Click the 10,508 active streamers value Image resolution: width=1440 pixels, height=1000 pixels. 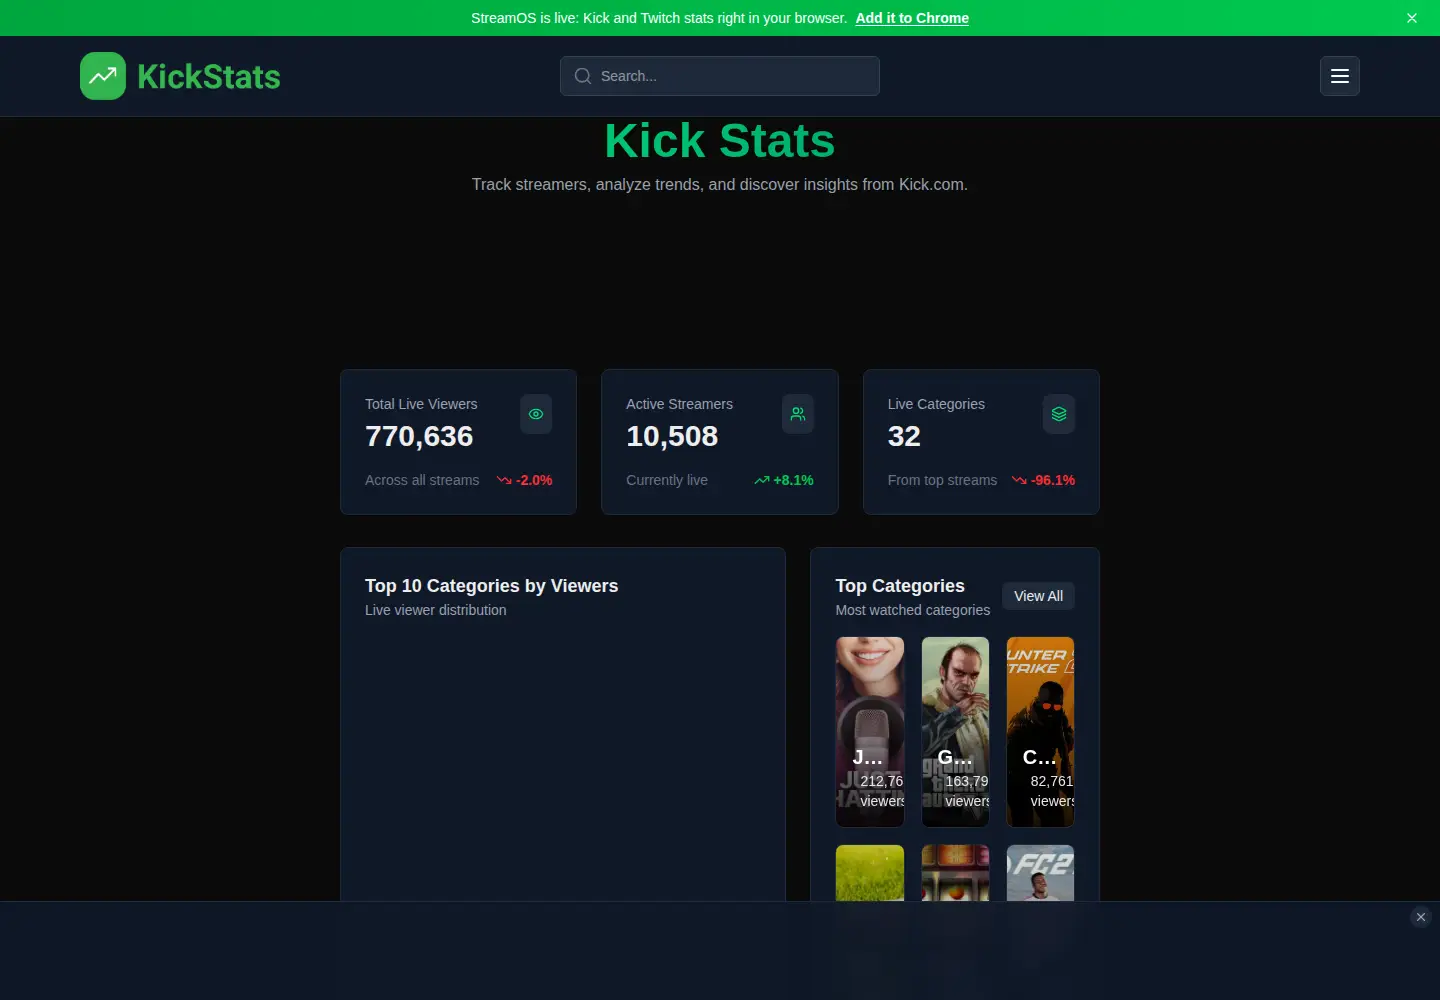[x=672, y=437]
